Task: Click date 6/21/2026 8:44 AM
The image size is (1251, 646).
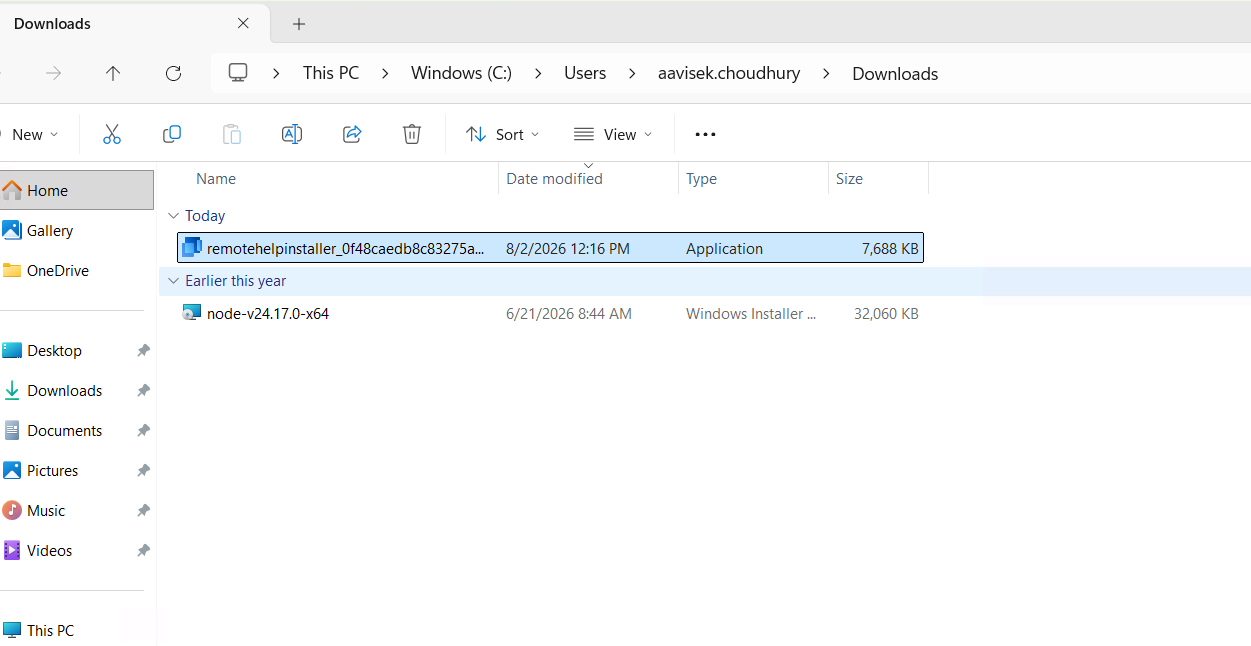Action: point(569,313)
